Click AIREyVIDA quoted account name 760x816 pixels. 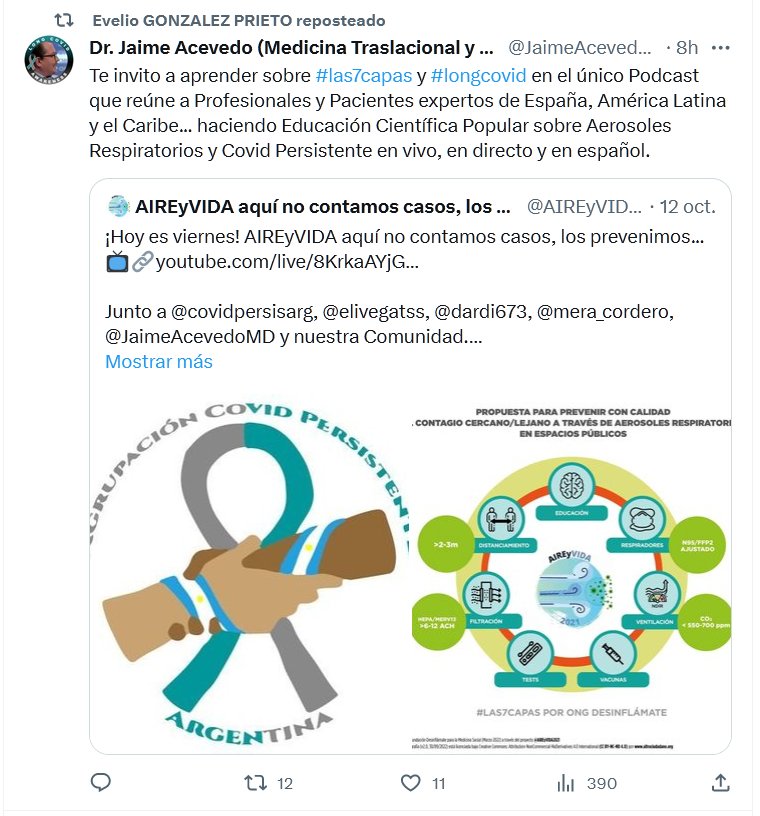[x=323, y=207]
